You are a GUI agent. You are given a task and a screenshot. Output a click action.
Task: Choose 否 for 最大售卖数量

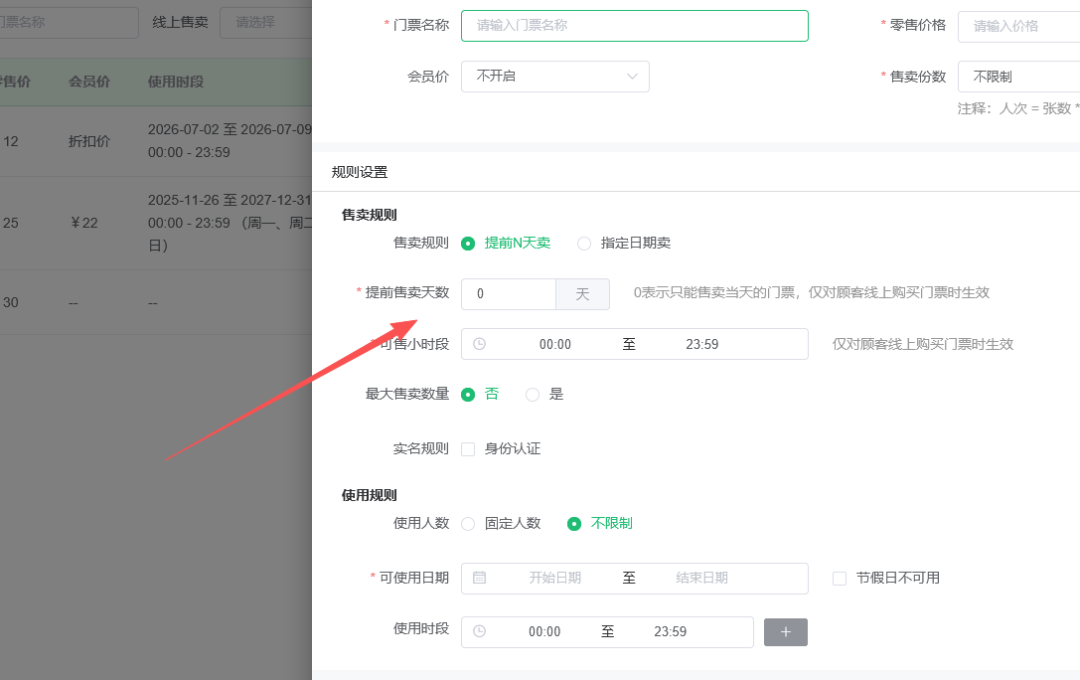pyautogui.click(x=468, y=395)
